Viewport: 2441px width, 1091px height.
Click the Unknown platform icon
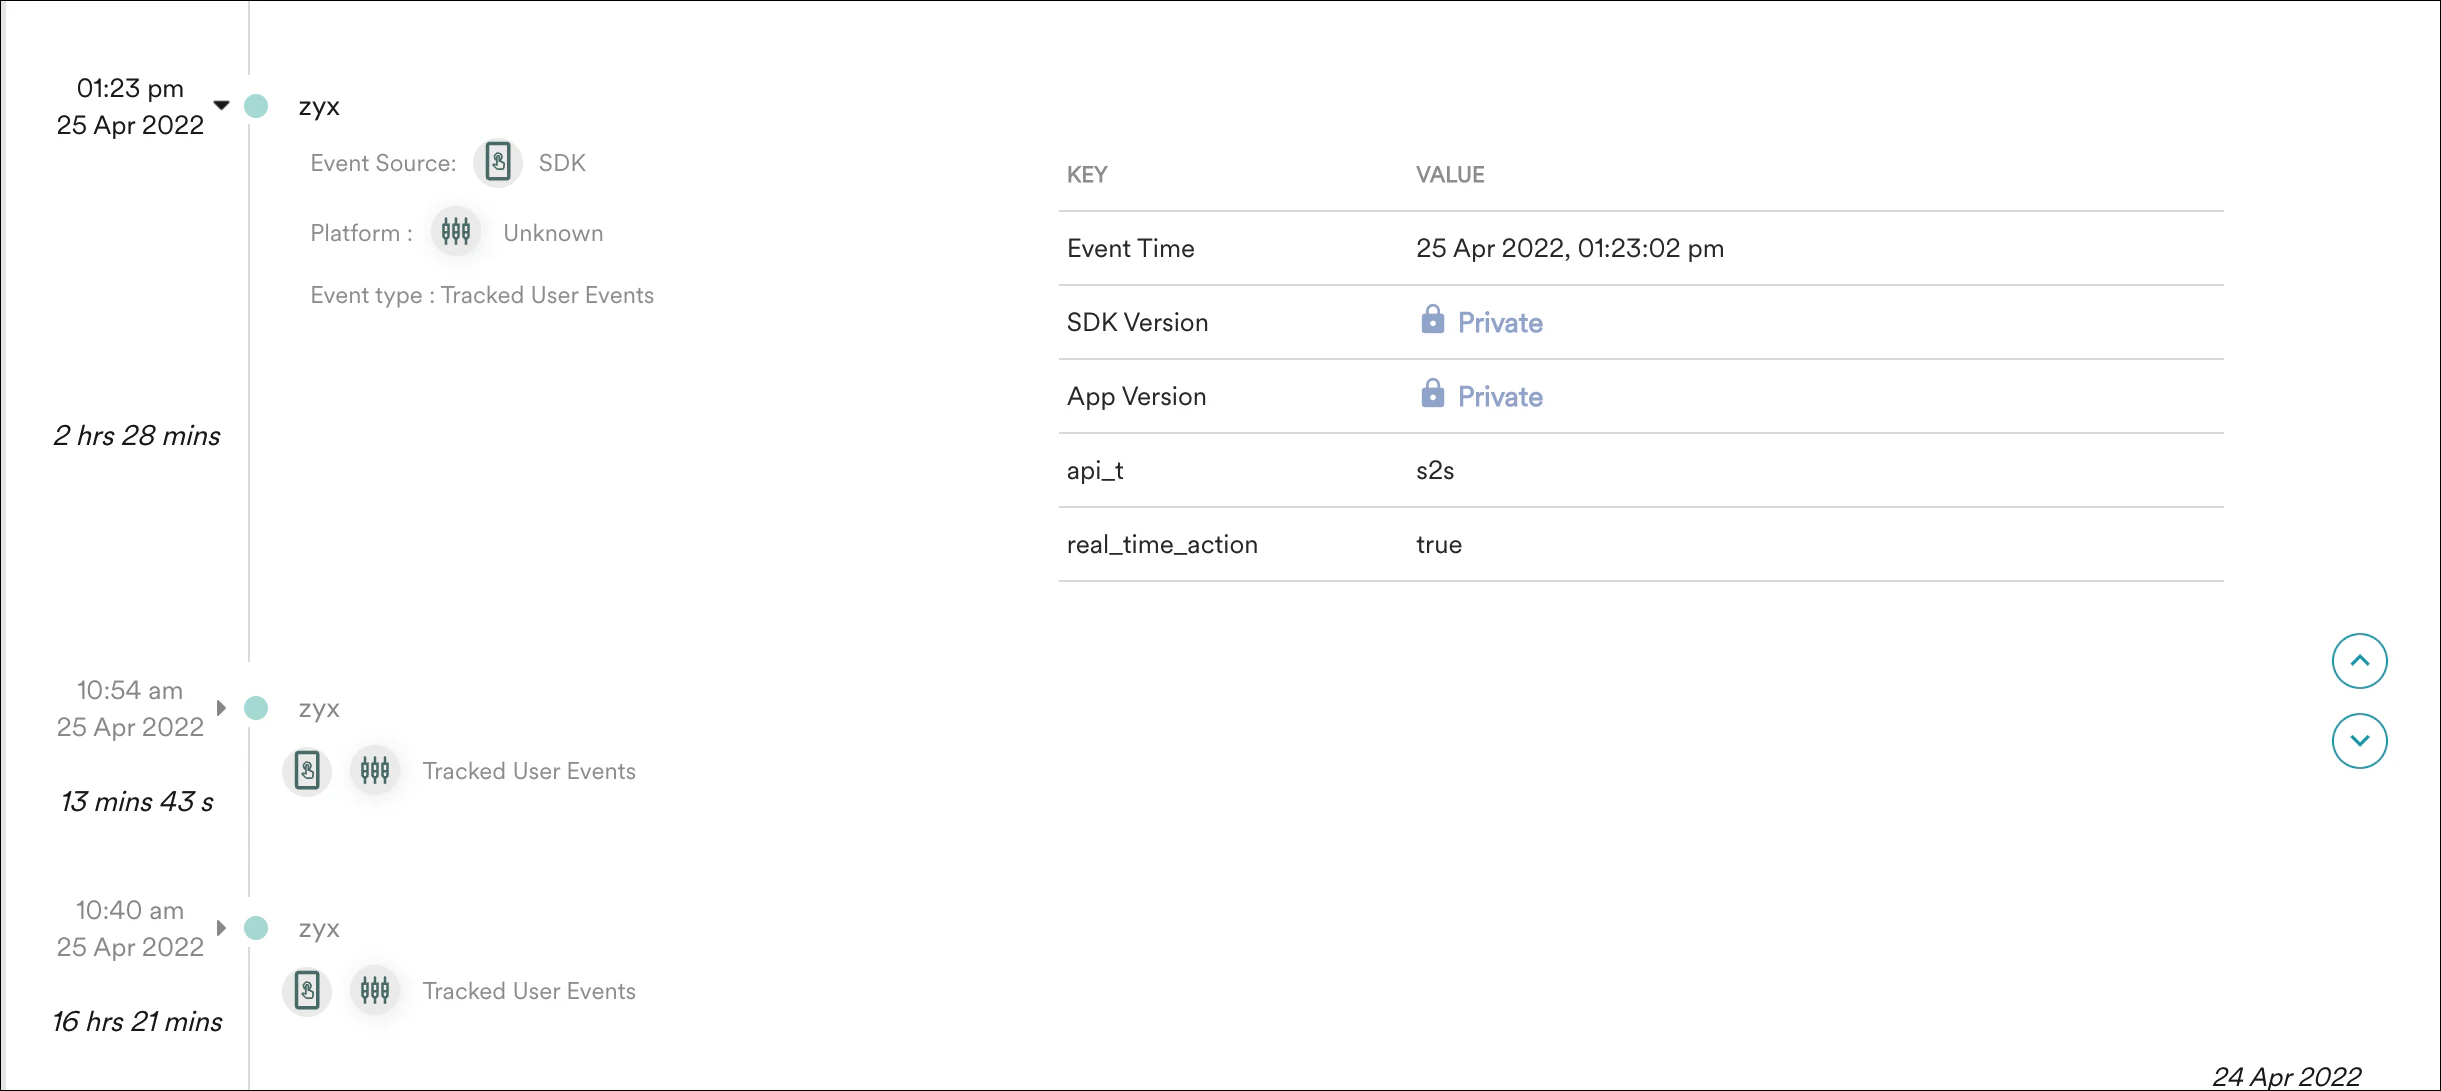pos(456,232)
